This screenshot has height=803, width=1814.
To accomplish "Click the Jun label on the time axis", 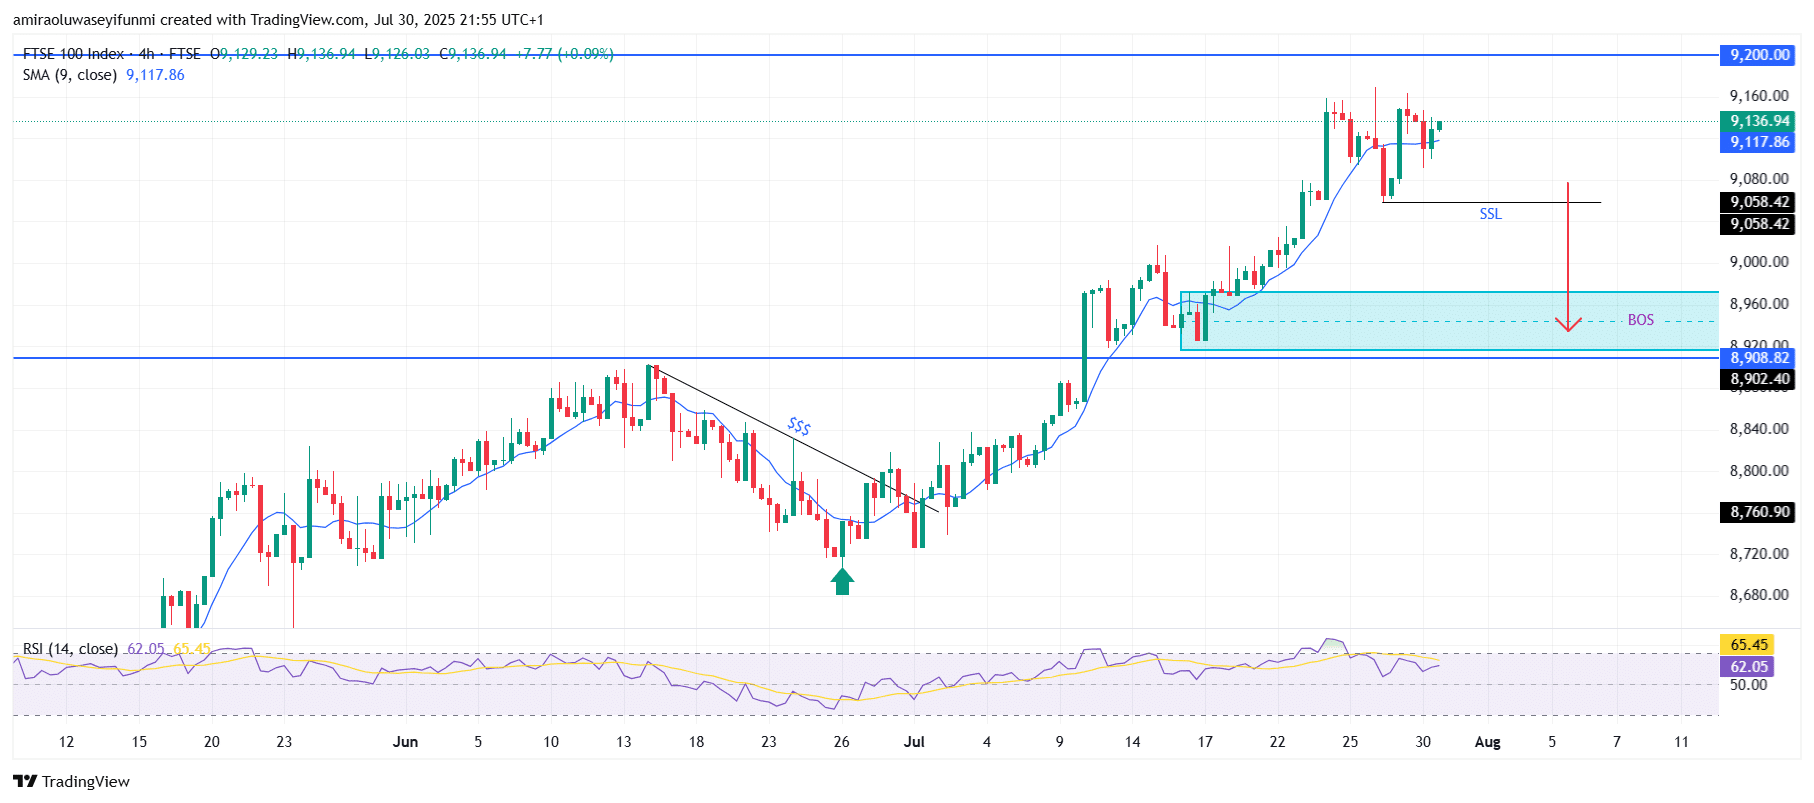I will pyautogui.click(x=405, y=742).
